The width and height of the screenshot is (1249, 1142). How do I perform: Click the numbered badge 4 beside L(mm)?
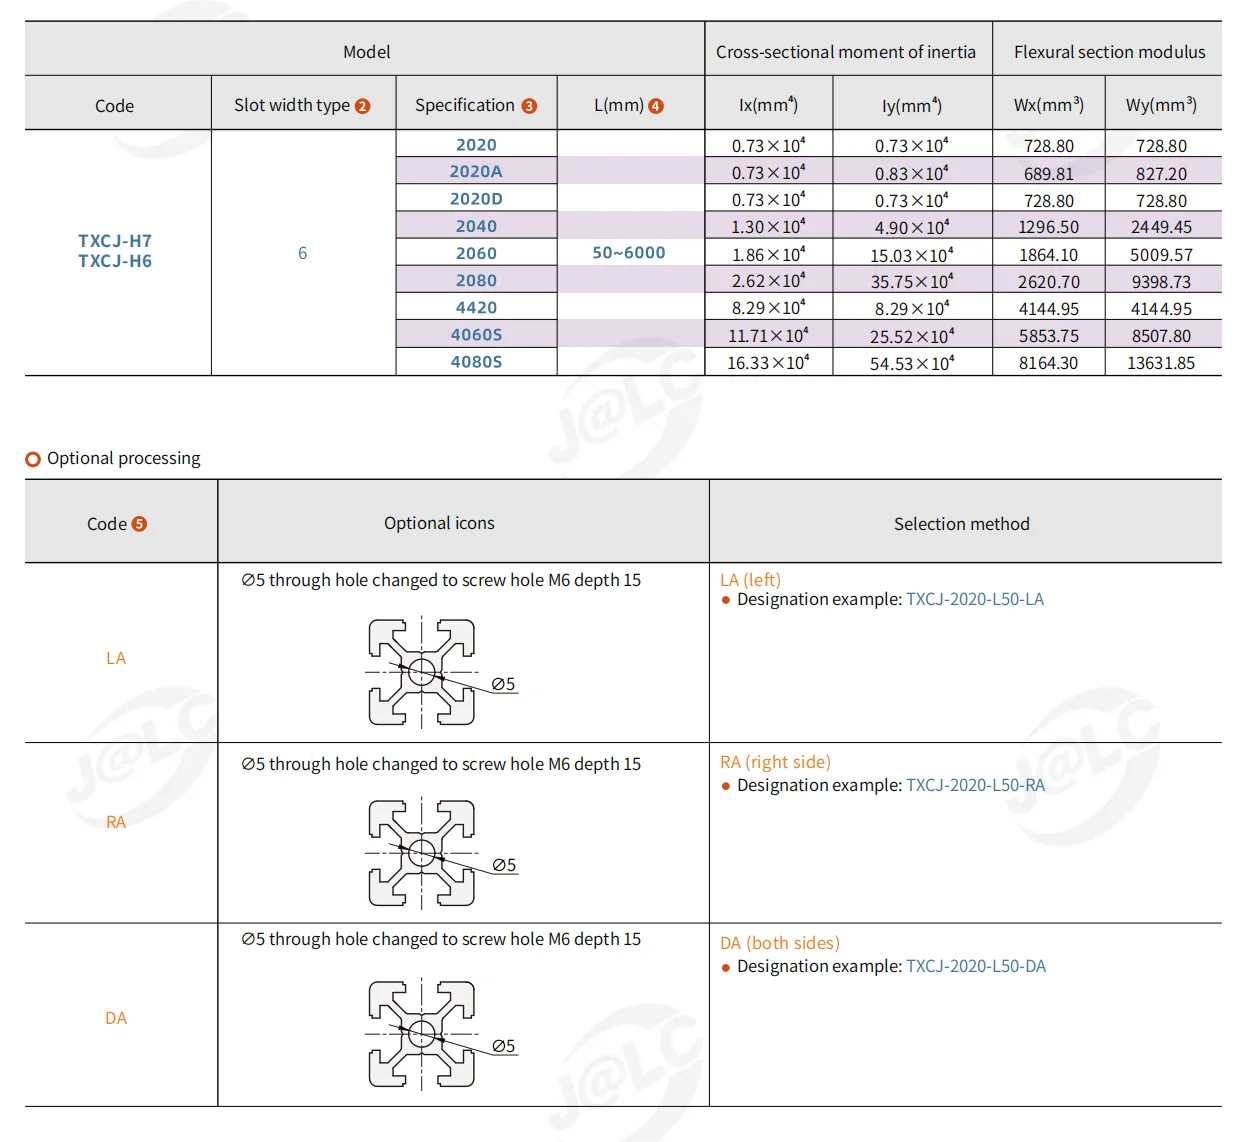656,106
